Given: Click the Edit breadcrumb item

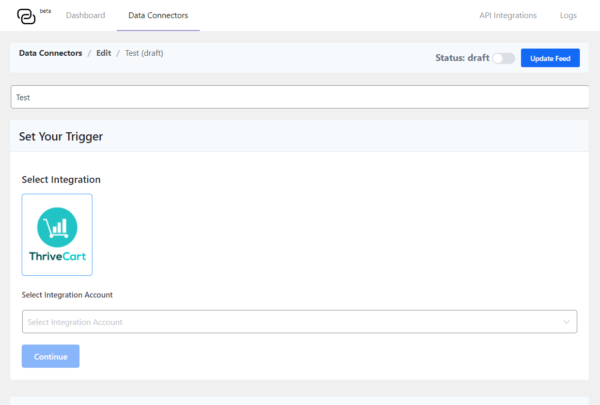Looking at the screenshot, I should [104, 53].
